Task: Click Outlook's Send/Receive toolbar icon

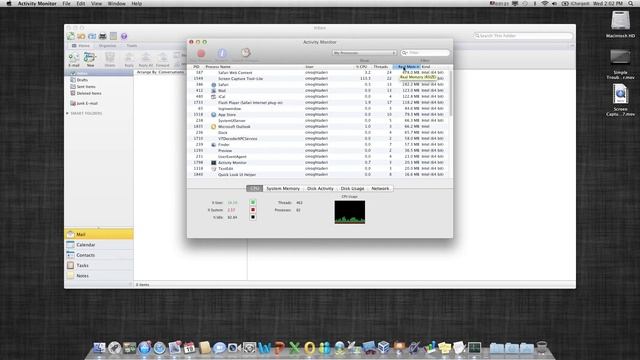Action: pos(71,36)
